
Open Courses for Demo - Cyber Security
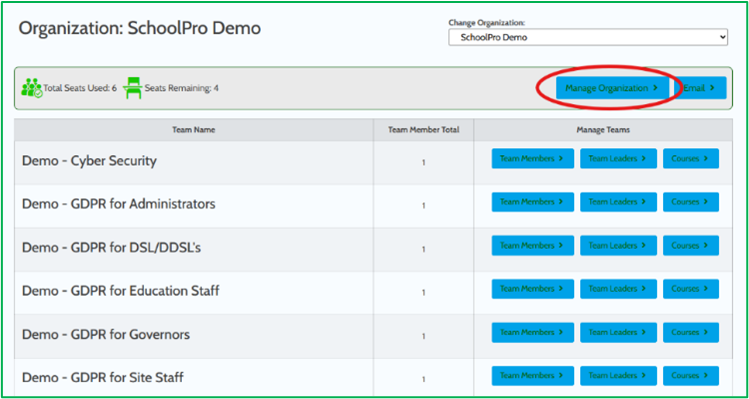click(691, 159)
